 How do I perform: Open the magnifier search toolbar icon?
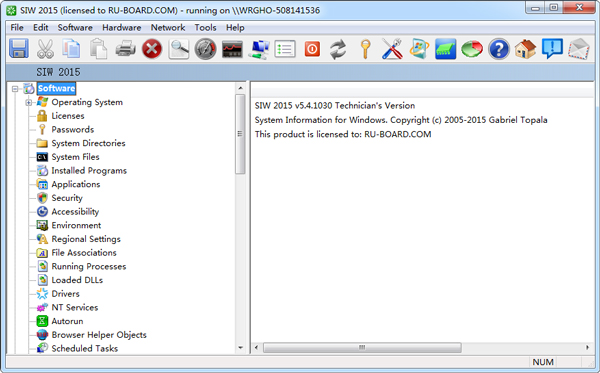179,49
